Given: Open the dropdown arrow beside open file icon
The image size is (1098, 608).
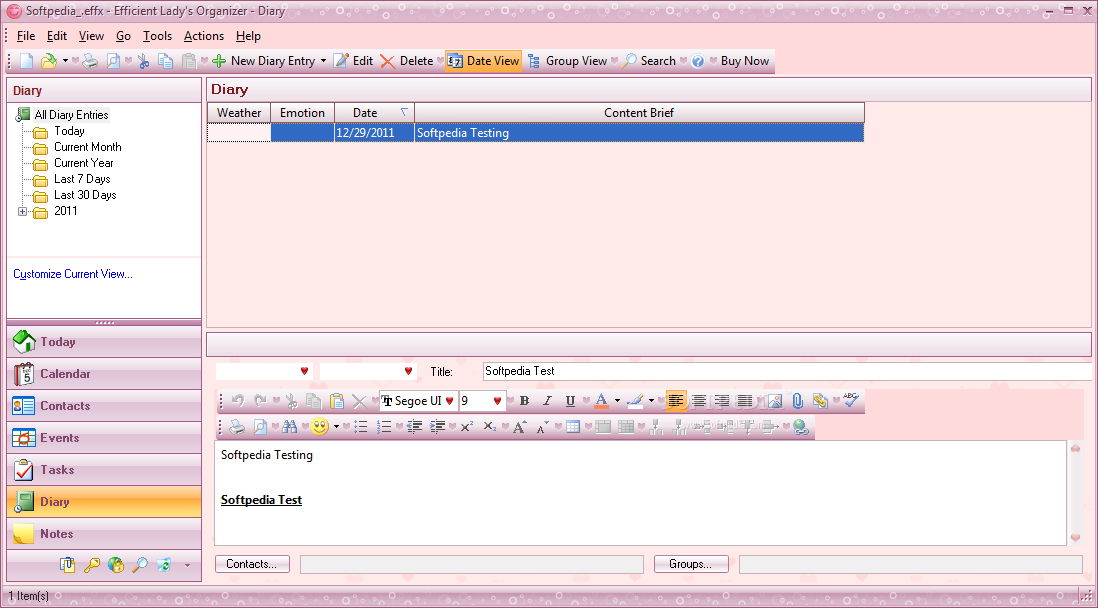Looking at the screenshot, I should [x=65, y=62].
